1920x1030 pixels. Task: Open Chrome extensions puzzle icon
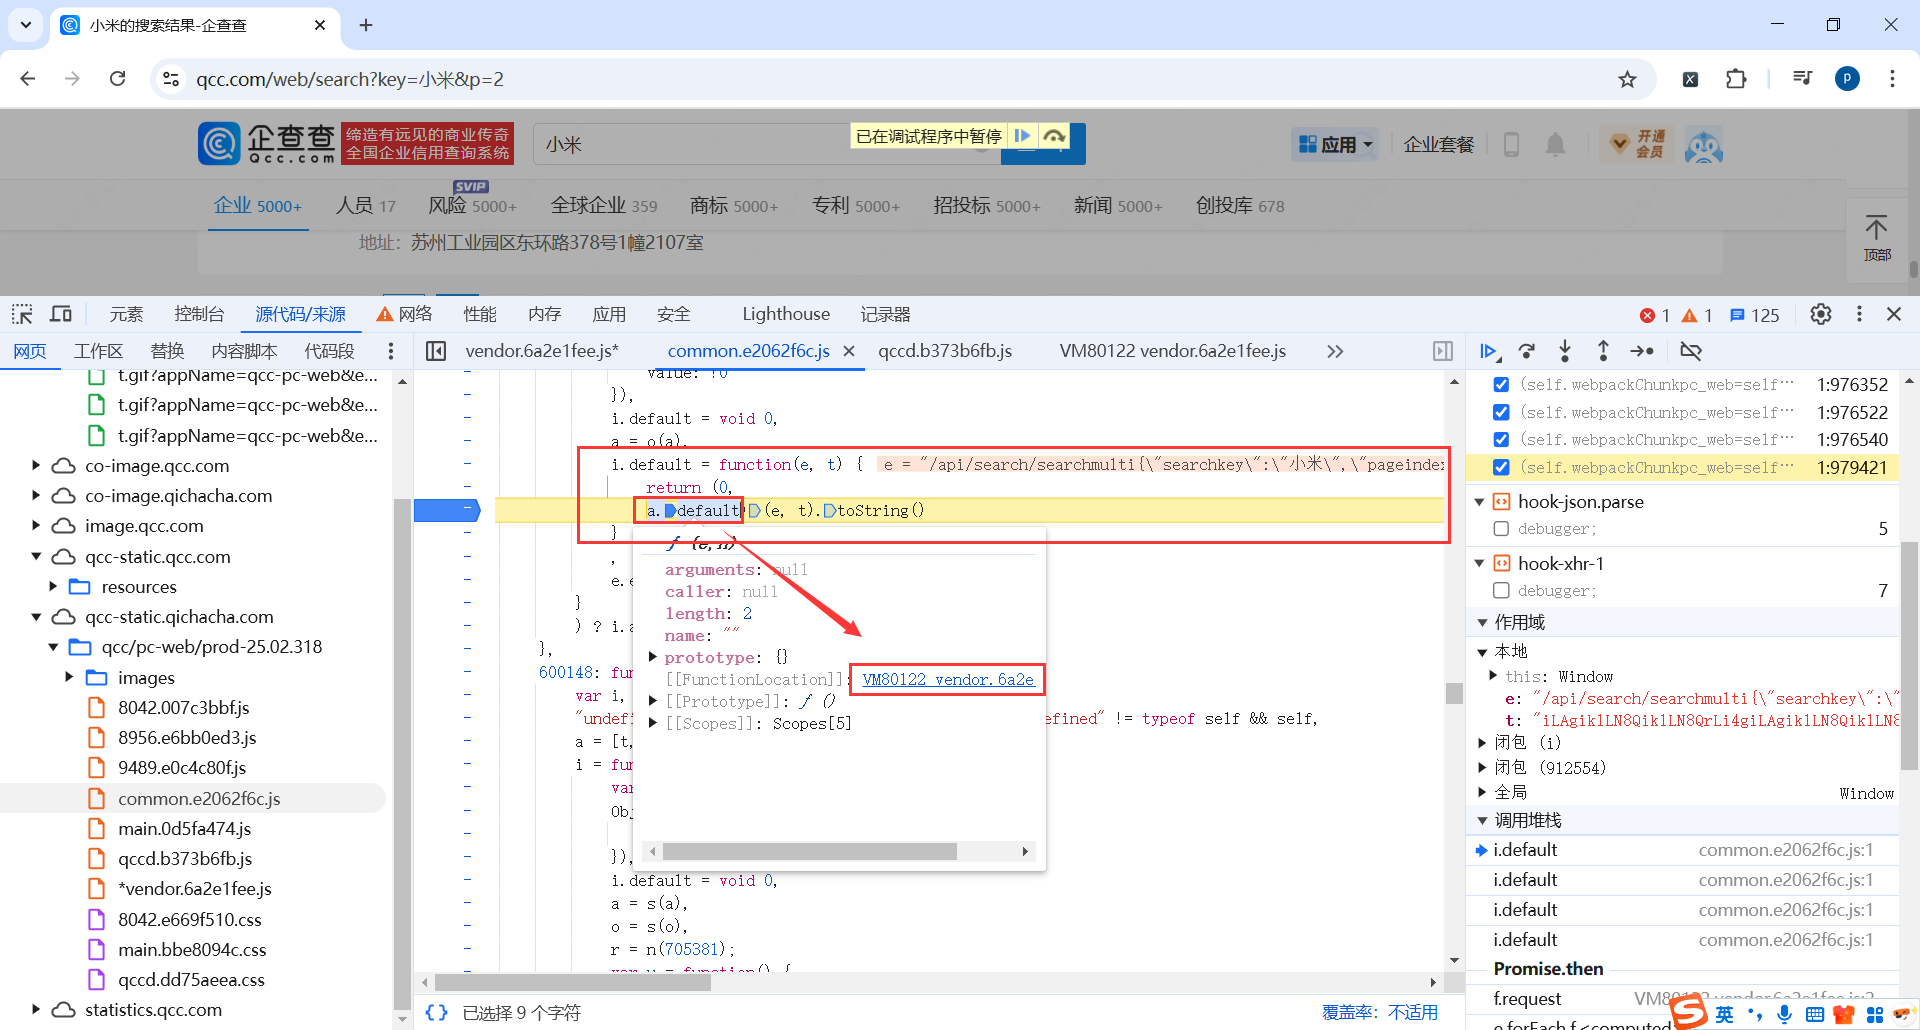coord(1737,79)
